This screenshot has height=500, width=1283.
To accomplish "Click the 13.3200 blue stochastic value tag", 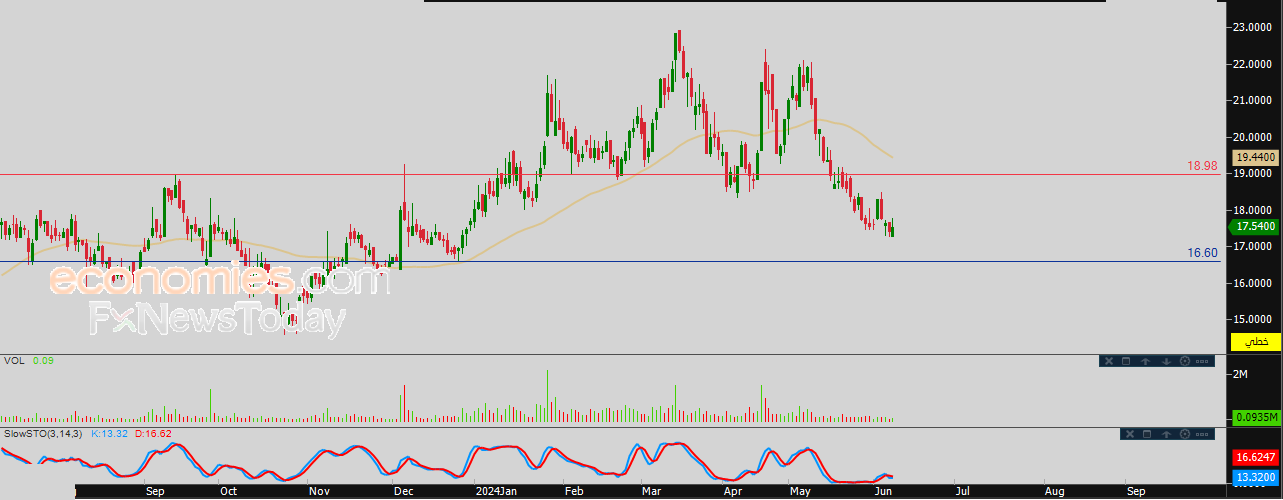I will point(1257,477).
